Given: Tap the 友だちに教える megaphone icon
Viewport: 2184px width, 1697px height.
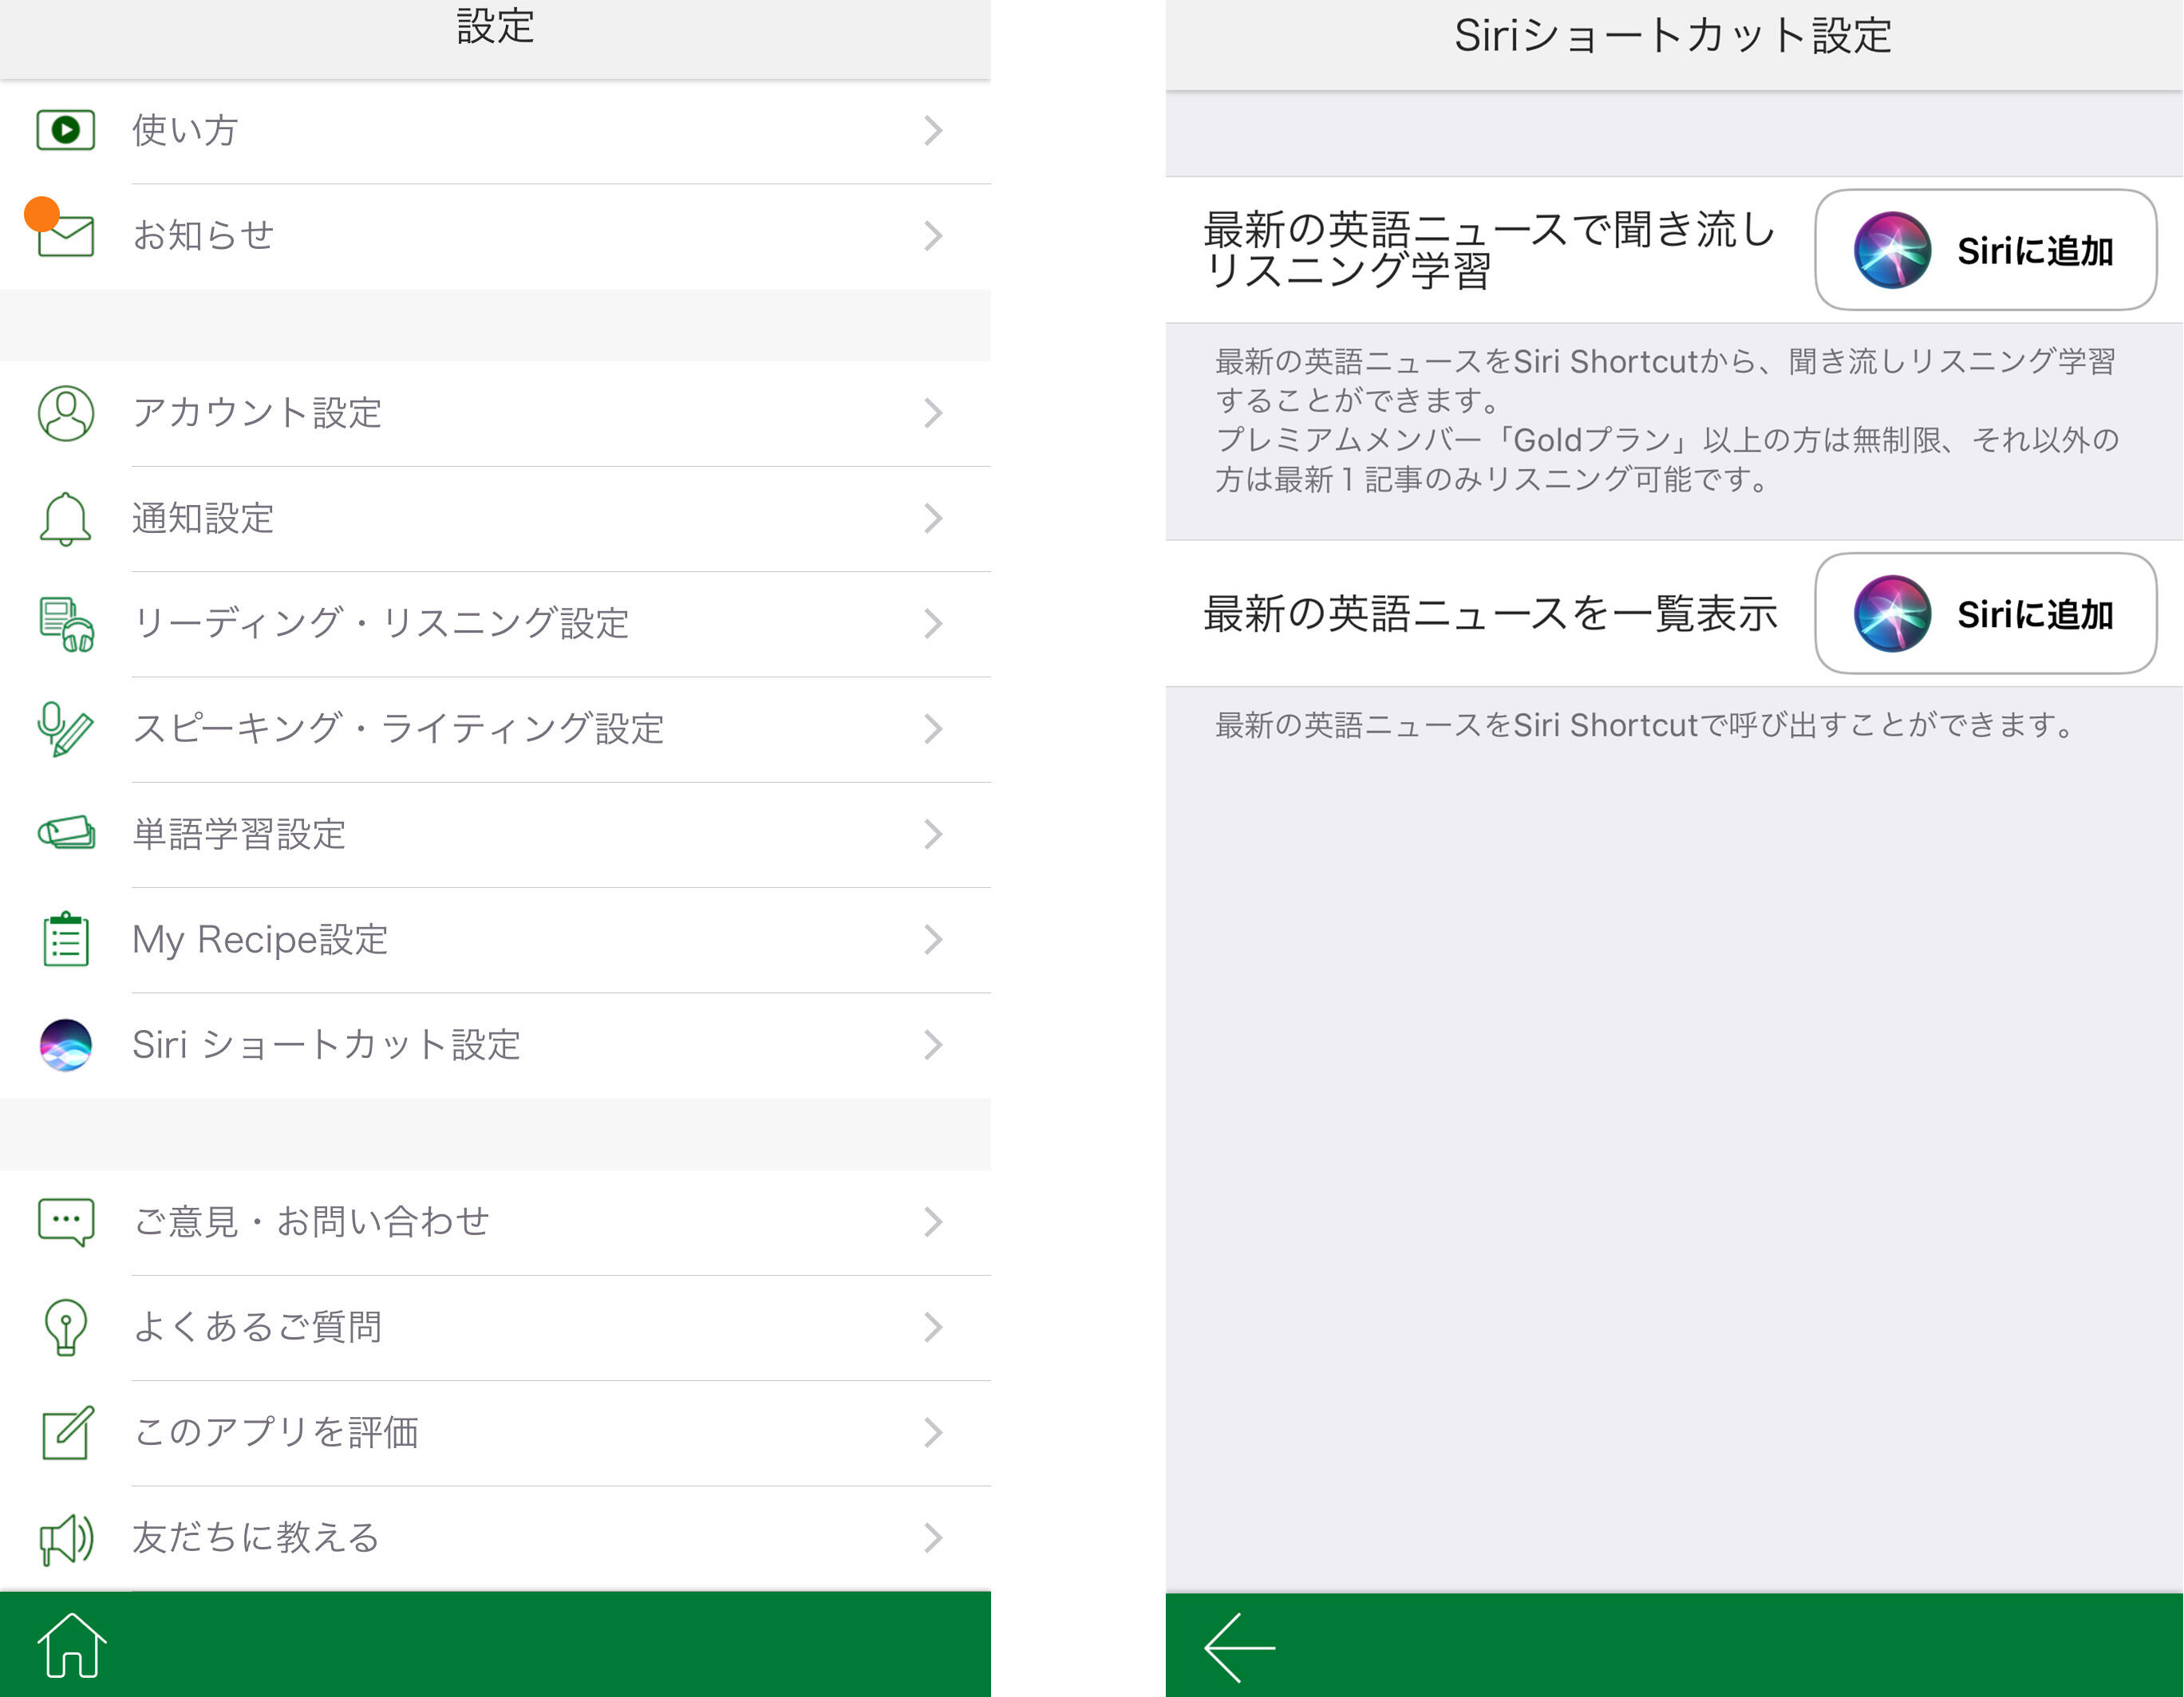Looking at the screenshot, I should [x=66, y=1538].
